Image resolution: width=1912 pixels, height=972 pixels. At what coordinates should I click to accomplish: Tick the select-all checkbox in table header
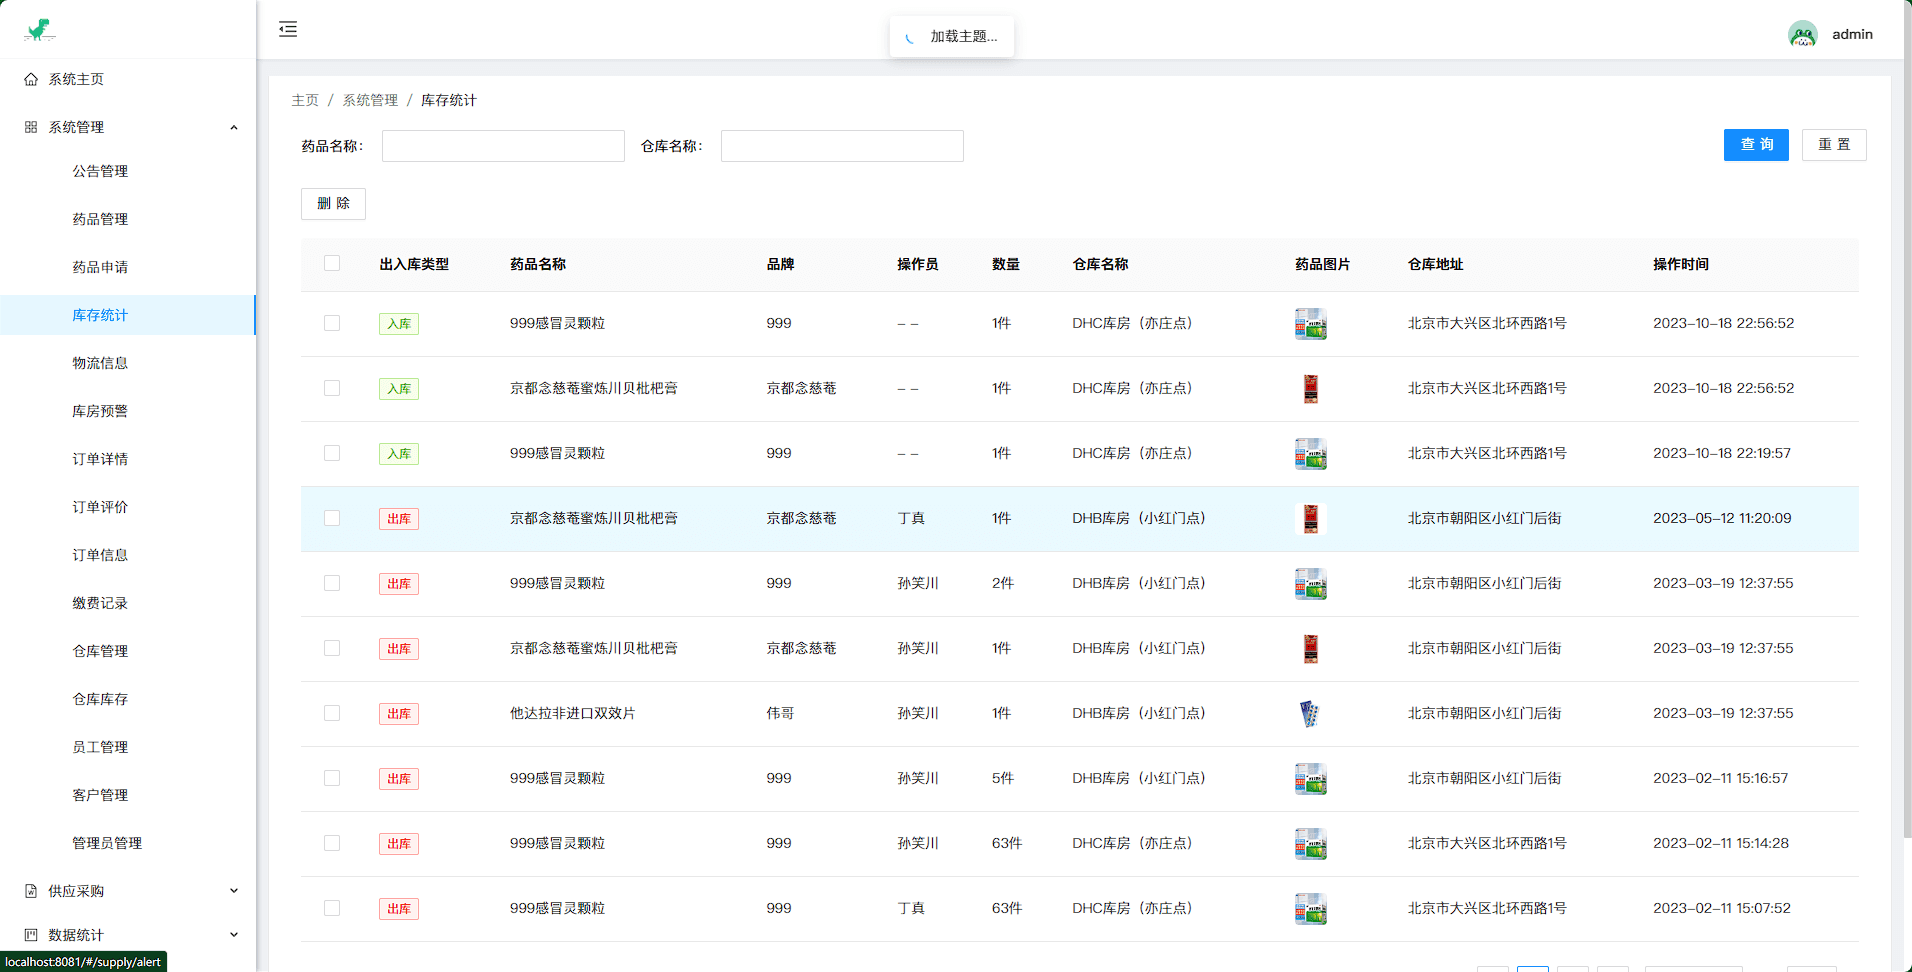332,263
